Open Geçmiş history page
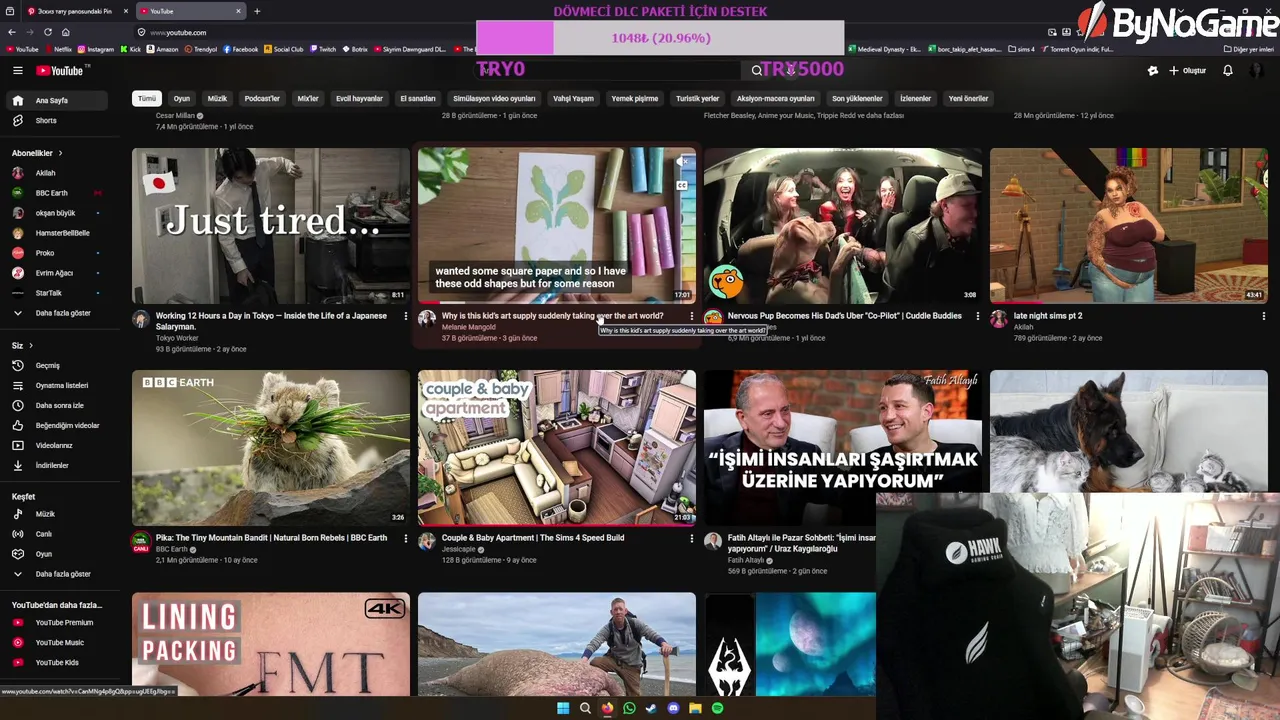Image resolution: width=1280 pixels, height=720 pixels. click(x=57, y=366)
